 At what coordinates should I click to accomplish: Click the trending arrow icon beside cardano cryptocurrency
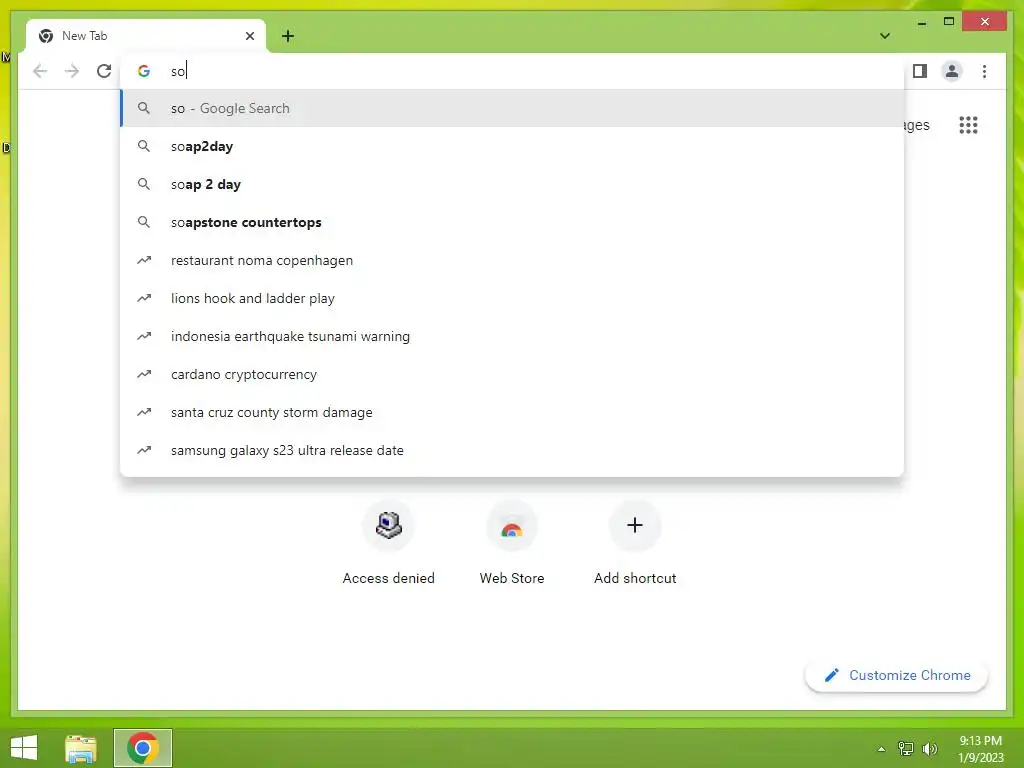144,374
